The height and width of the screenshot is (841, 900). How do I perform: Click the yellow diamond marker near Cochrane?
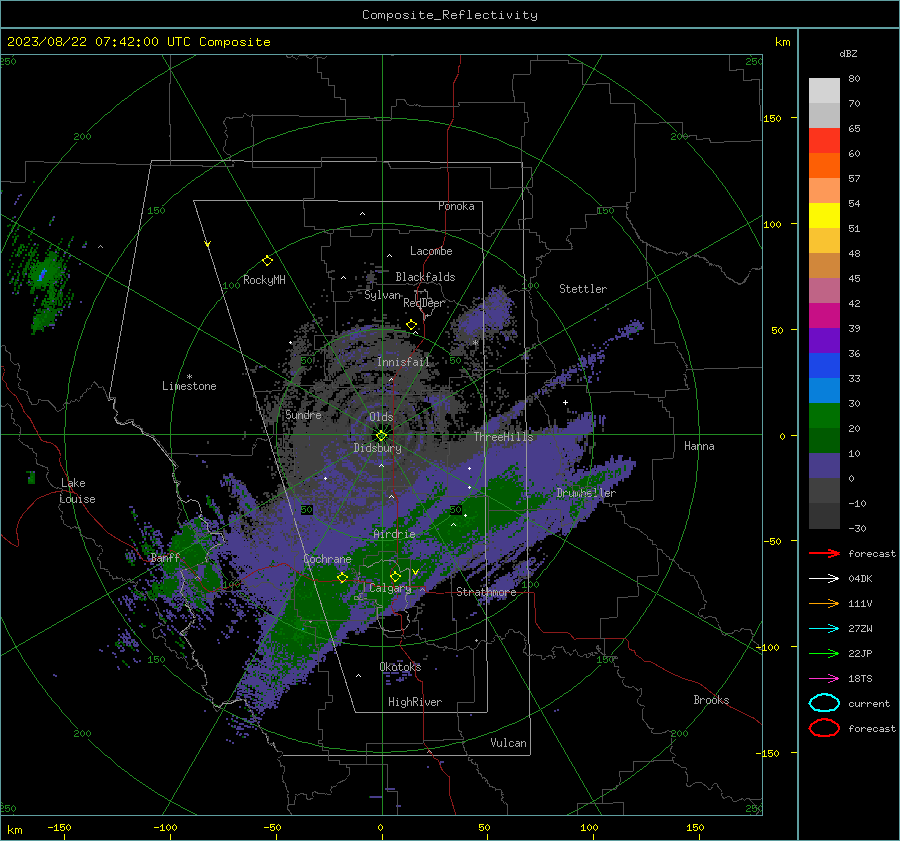pyautogui.click(x=342, y=577)
